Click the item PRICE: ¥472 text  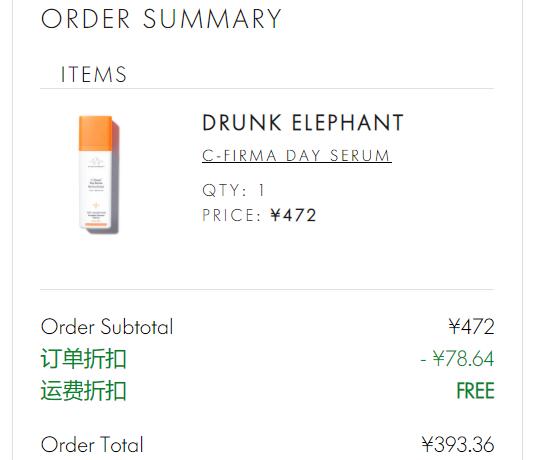click(259, 215)
